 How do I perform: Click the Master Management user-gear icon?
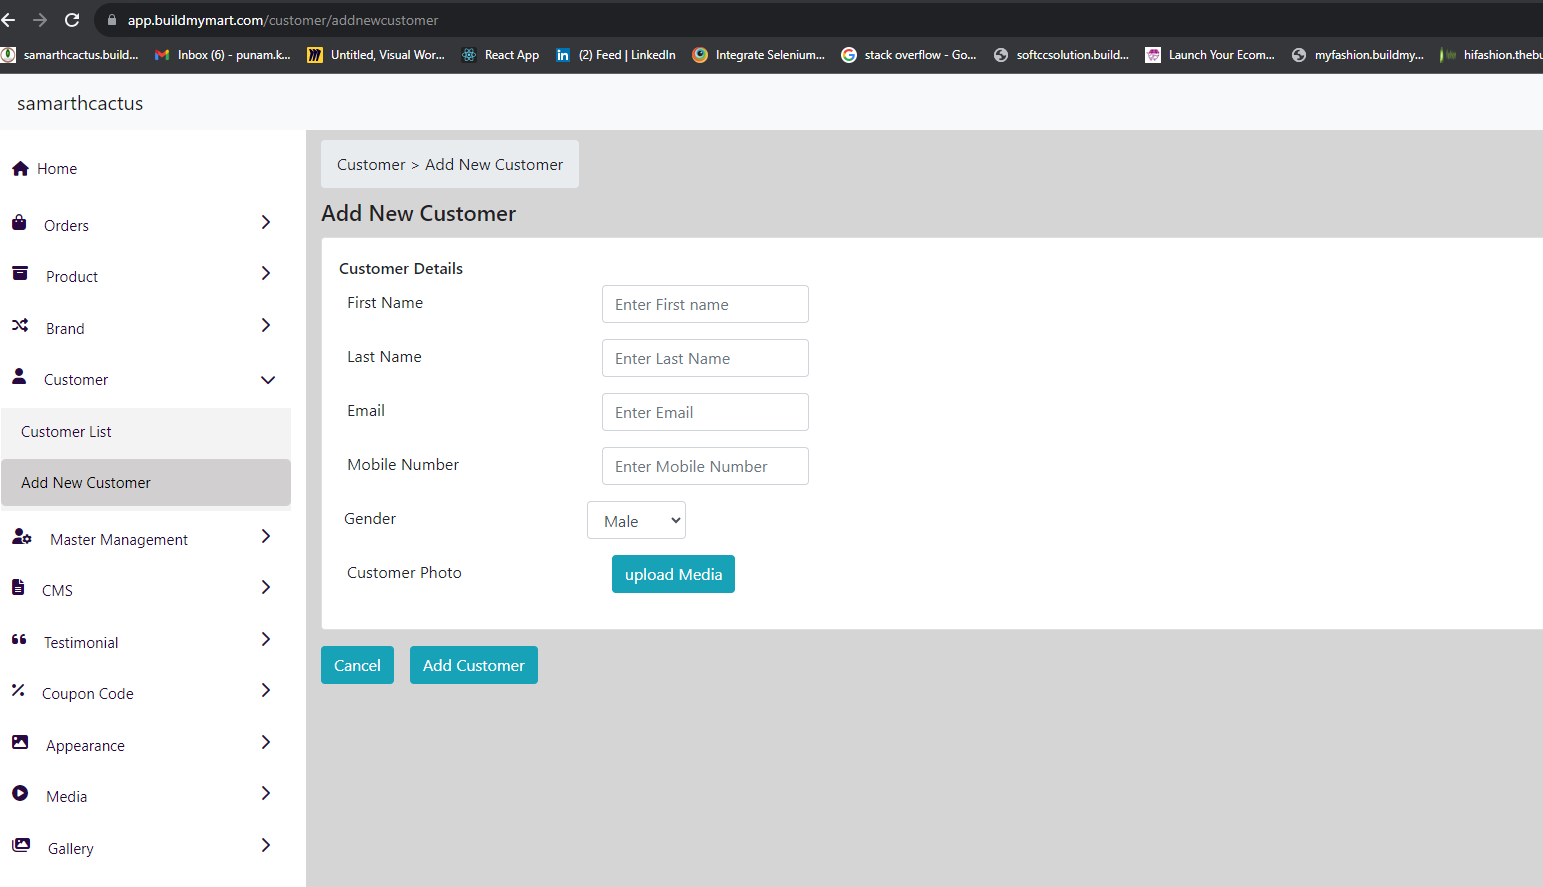pyautogui.click(x=22, y=536)
